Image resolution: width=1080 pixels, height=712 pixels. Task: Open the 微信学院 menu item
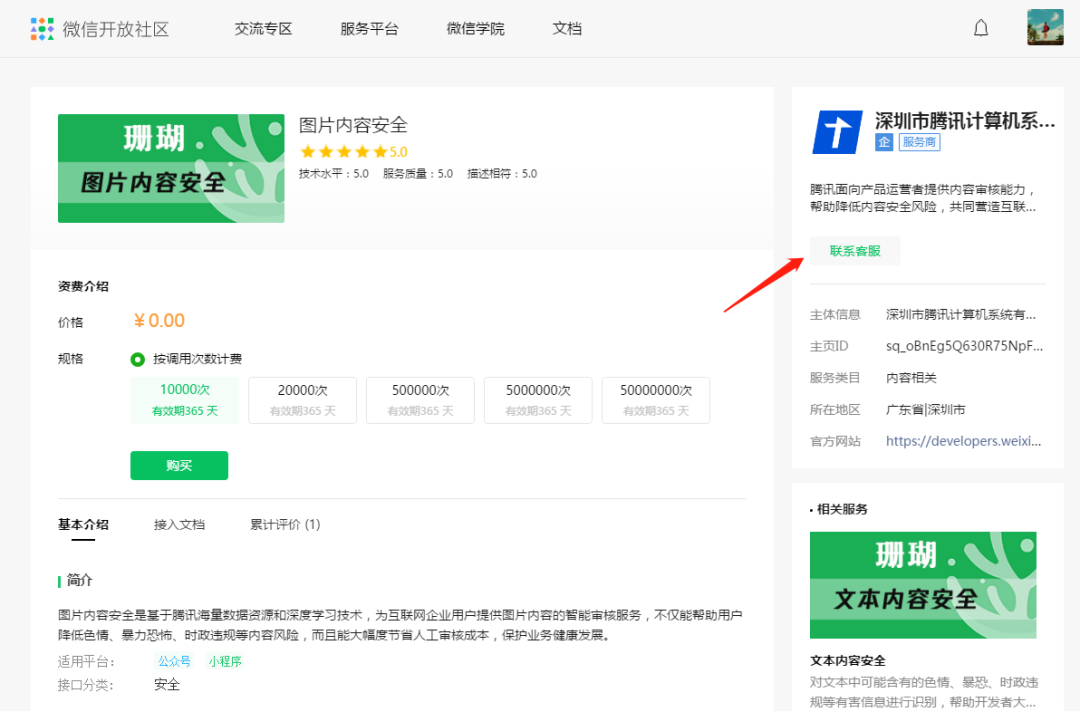[475, 29]
